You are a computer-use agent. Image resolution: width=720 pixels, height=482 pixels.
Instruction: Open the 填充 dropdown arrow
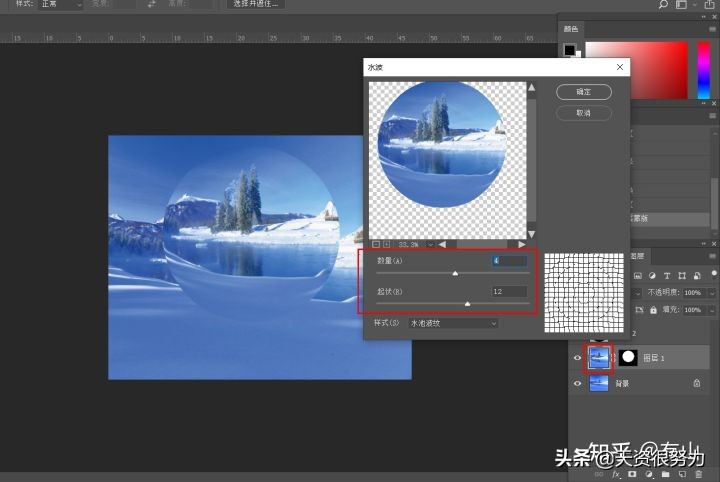pyautogui.click(x=712, y=310)
